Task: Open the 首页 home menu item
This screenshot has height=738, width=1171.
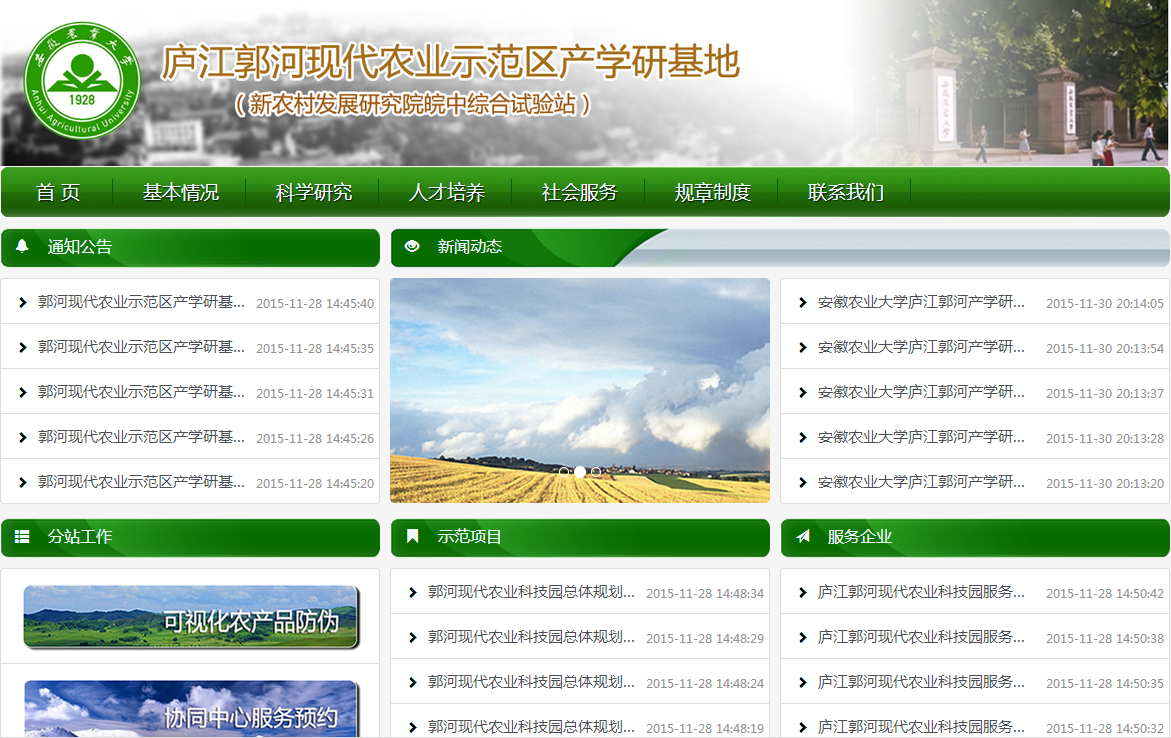Action: coord(58,192)
